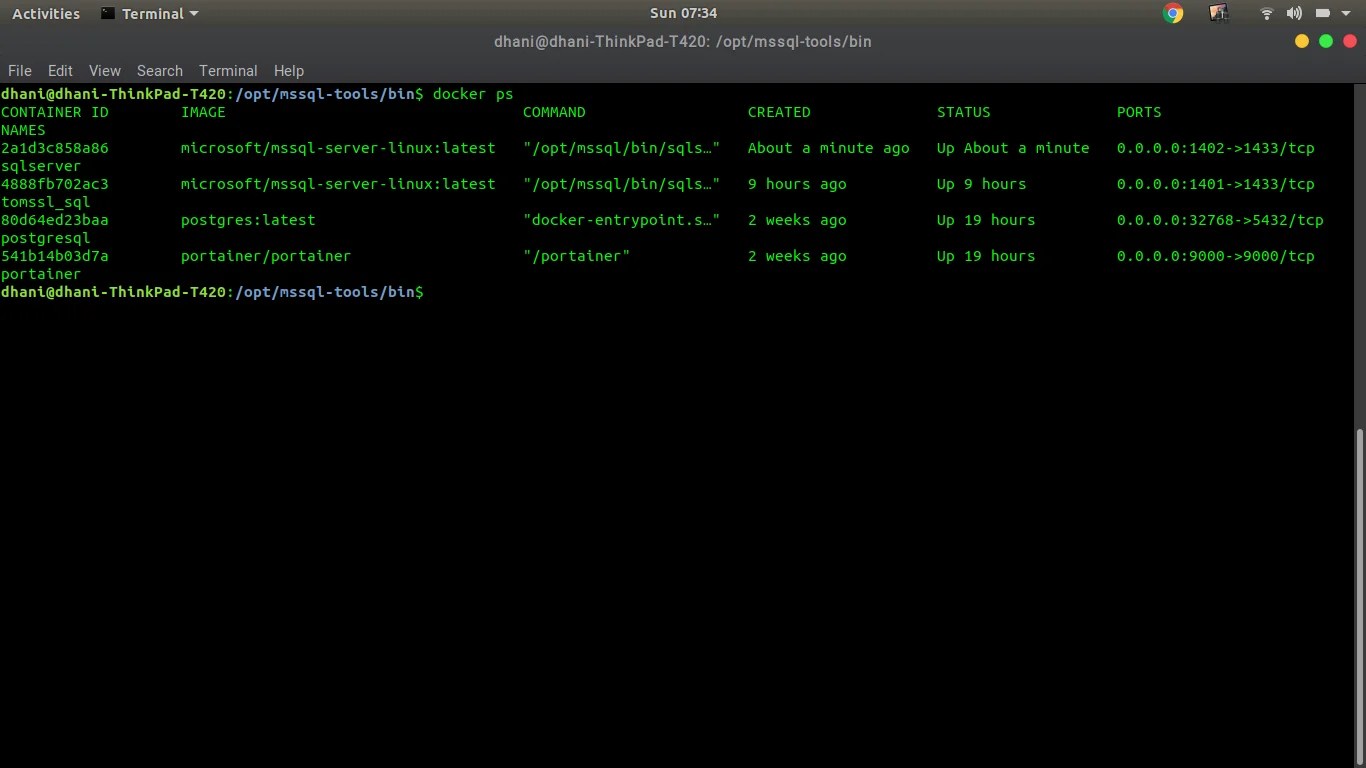The image size is (1366, 768).
Task: Click the Terminal icon beside its top-bar label
Action: pos(106,13)
